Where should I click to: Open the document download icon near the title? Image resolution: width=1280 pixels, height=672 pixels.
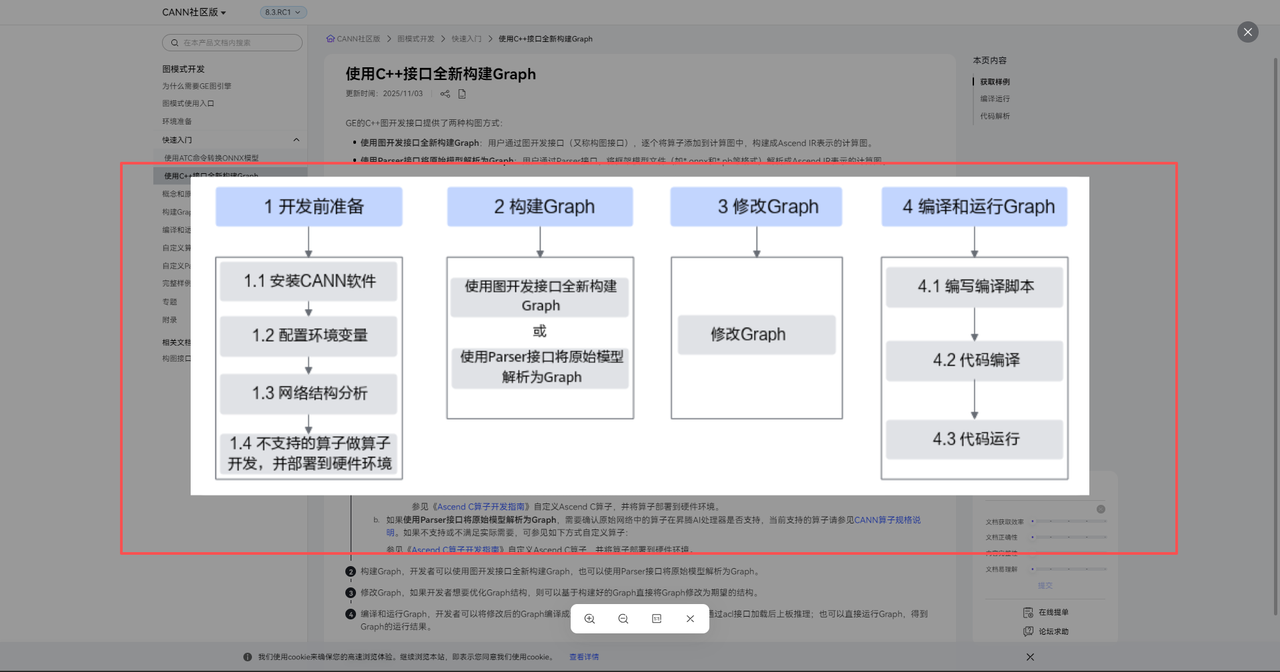click(x=462, y=93)
